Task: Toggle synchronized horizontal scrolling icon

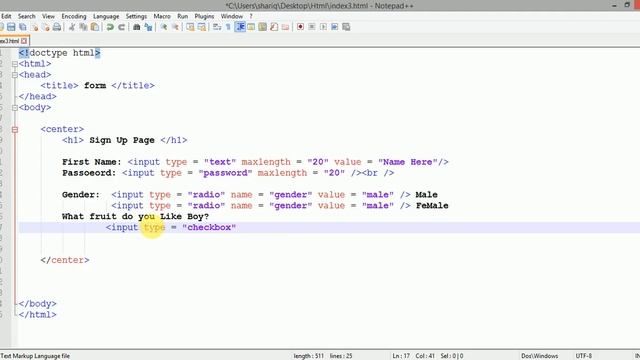Action: click(202, 27)
